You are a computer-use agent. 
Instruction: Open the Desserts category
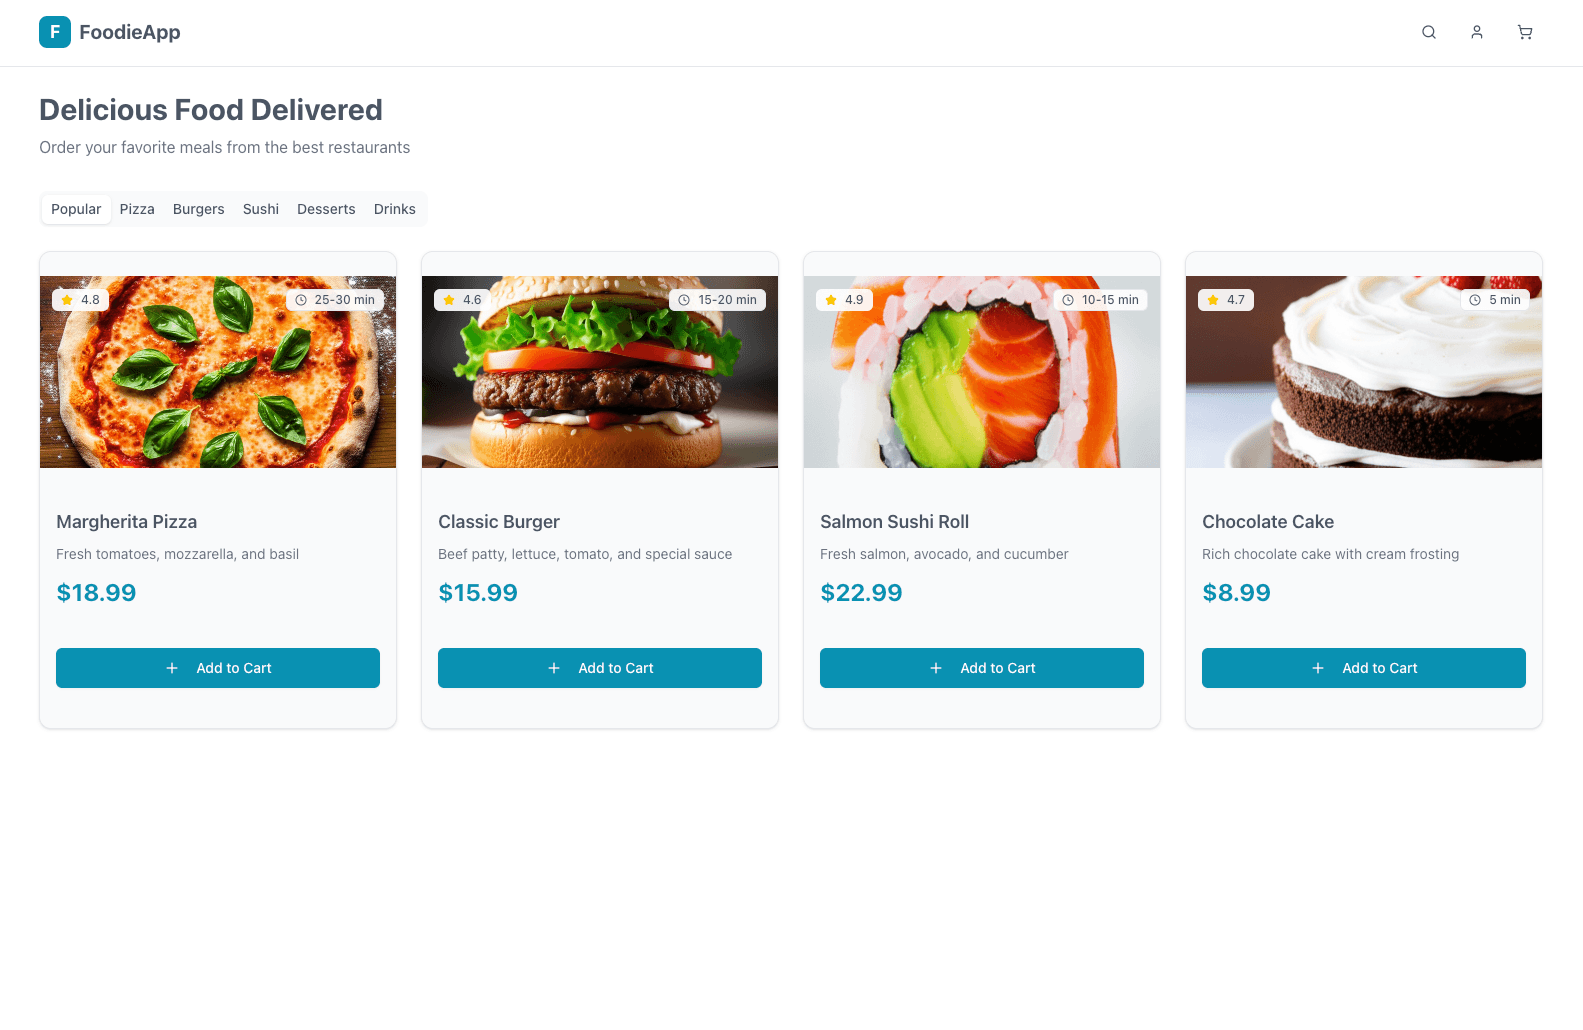pyautogui.click(x=326, y=209)
